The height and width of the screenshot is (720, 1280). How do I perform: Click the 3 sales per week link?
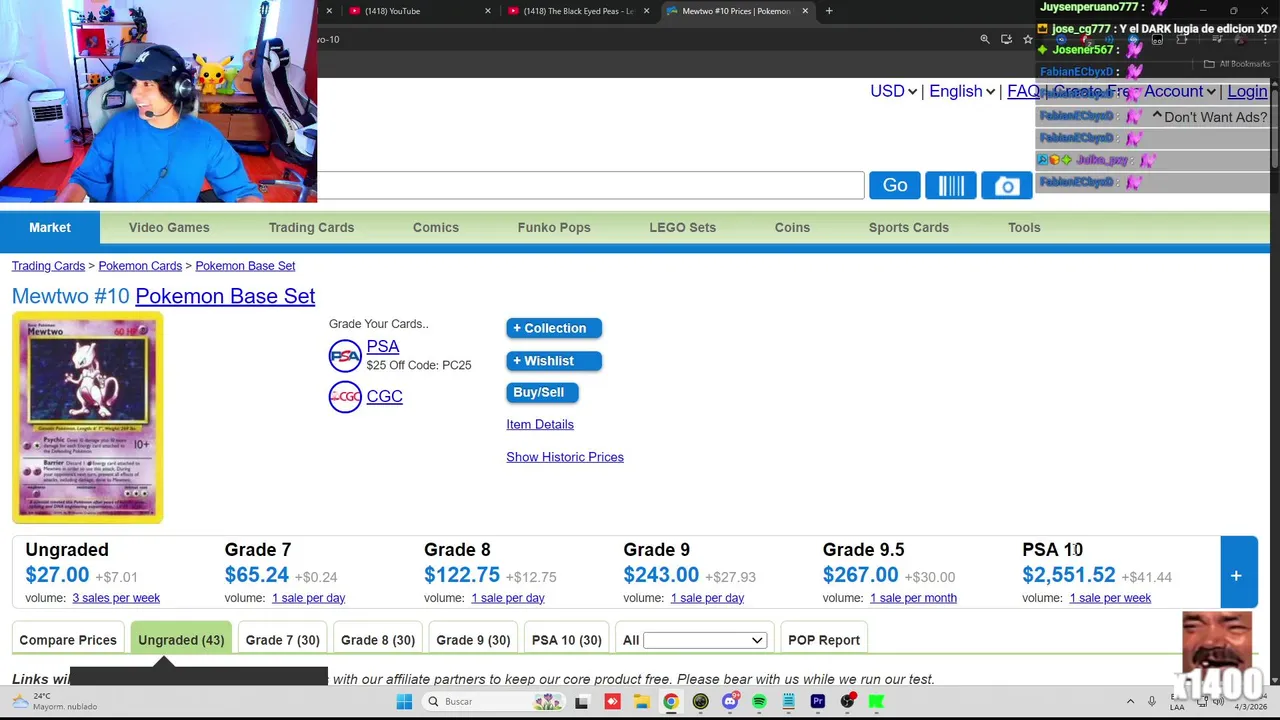pyautogui.click(x=116, y=598)
